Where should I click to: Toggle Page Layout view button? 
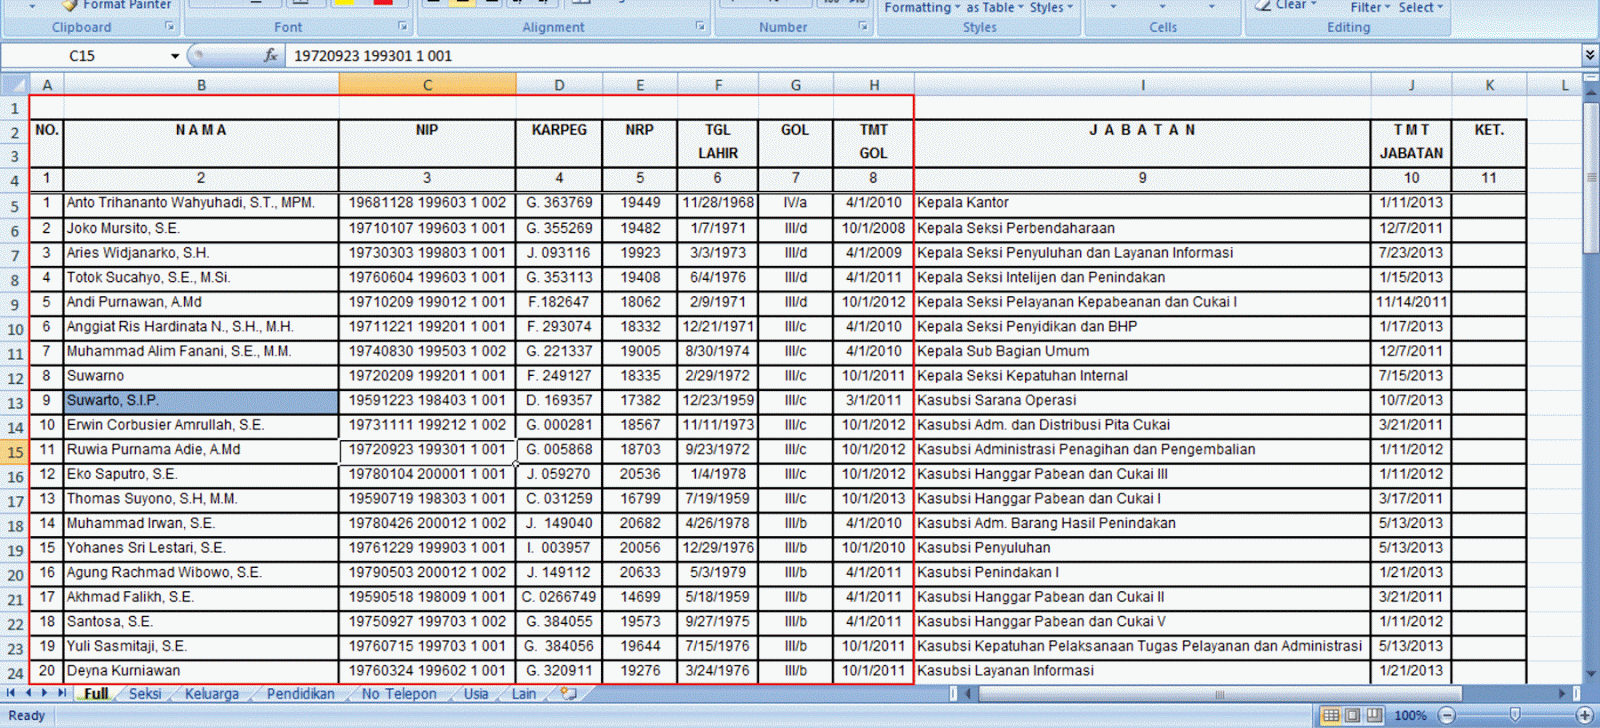(1352, 715)
